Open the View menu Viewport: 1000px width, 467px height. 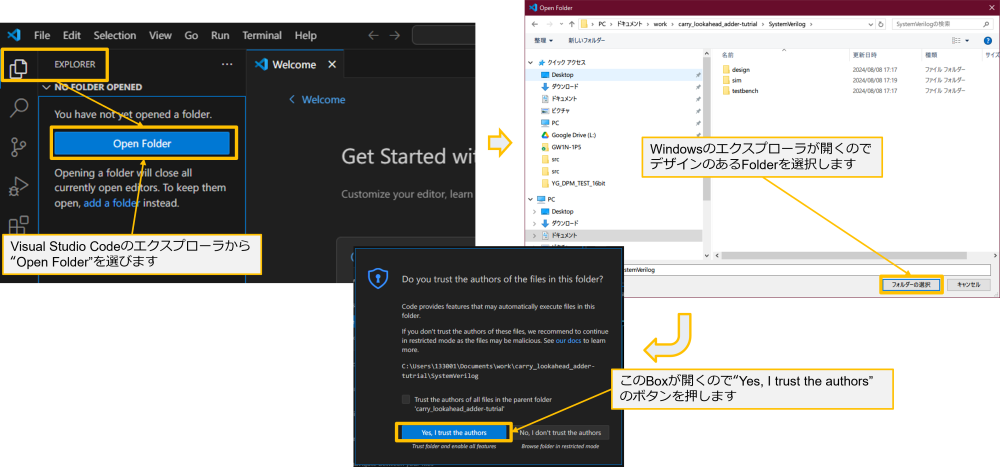point(160,36)
